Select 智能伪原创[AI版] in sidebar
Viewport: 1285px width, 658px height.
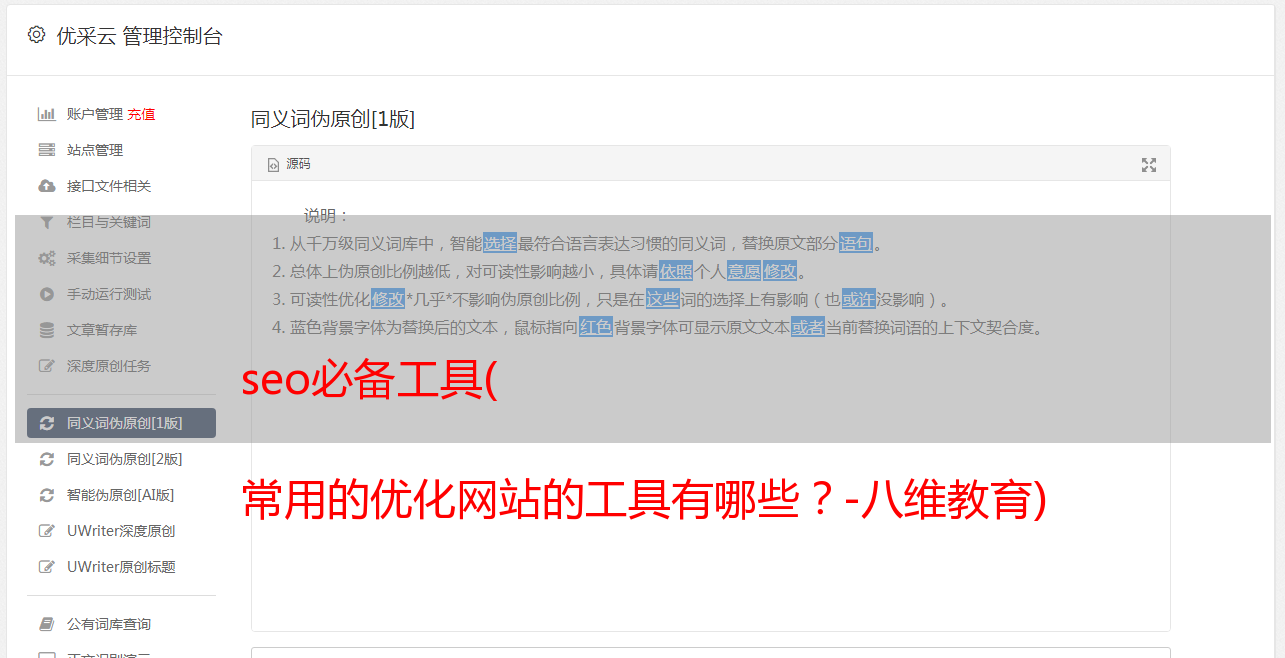click(x=122, y=495)
